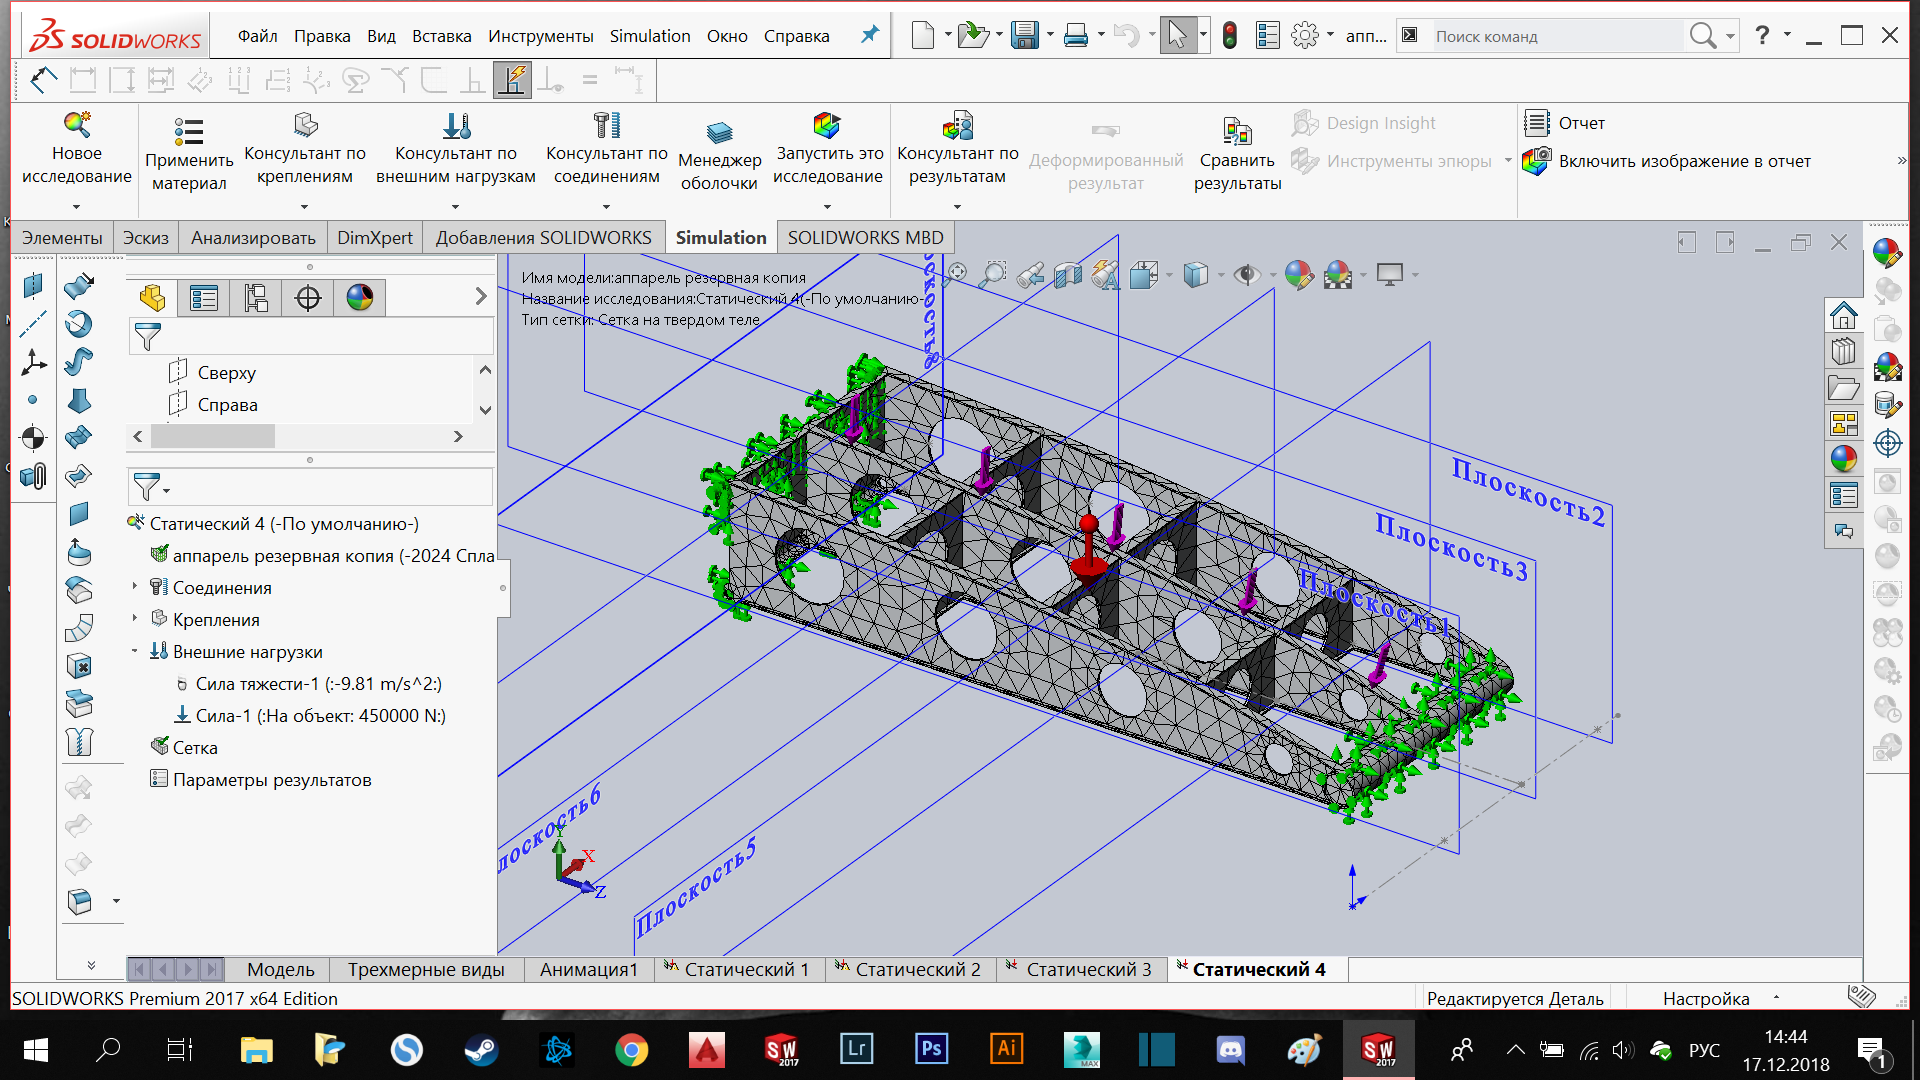The height and width of the screenshot is (1080, 1920).
Task: Click Compare Results icon (Сравнить результаты)
Action: click(x=1237, y=132)
